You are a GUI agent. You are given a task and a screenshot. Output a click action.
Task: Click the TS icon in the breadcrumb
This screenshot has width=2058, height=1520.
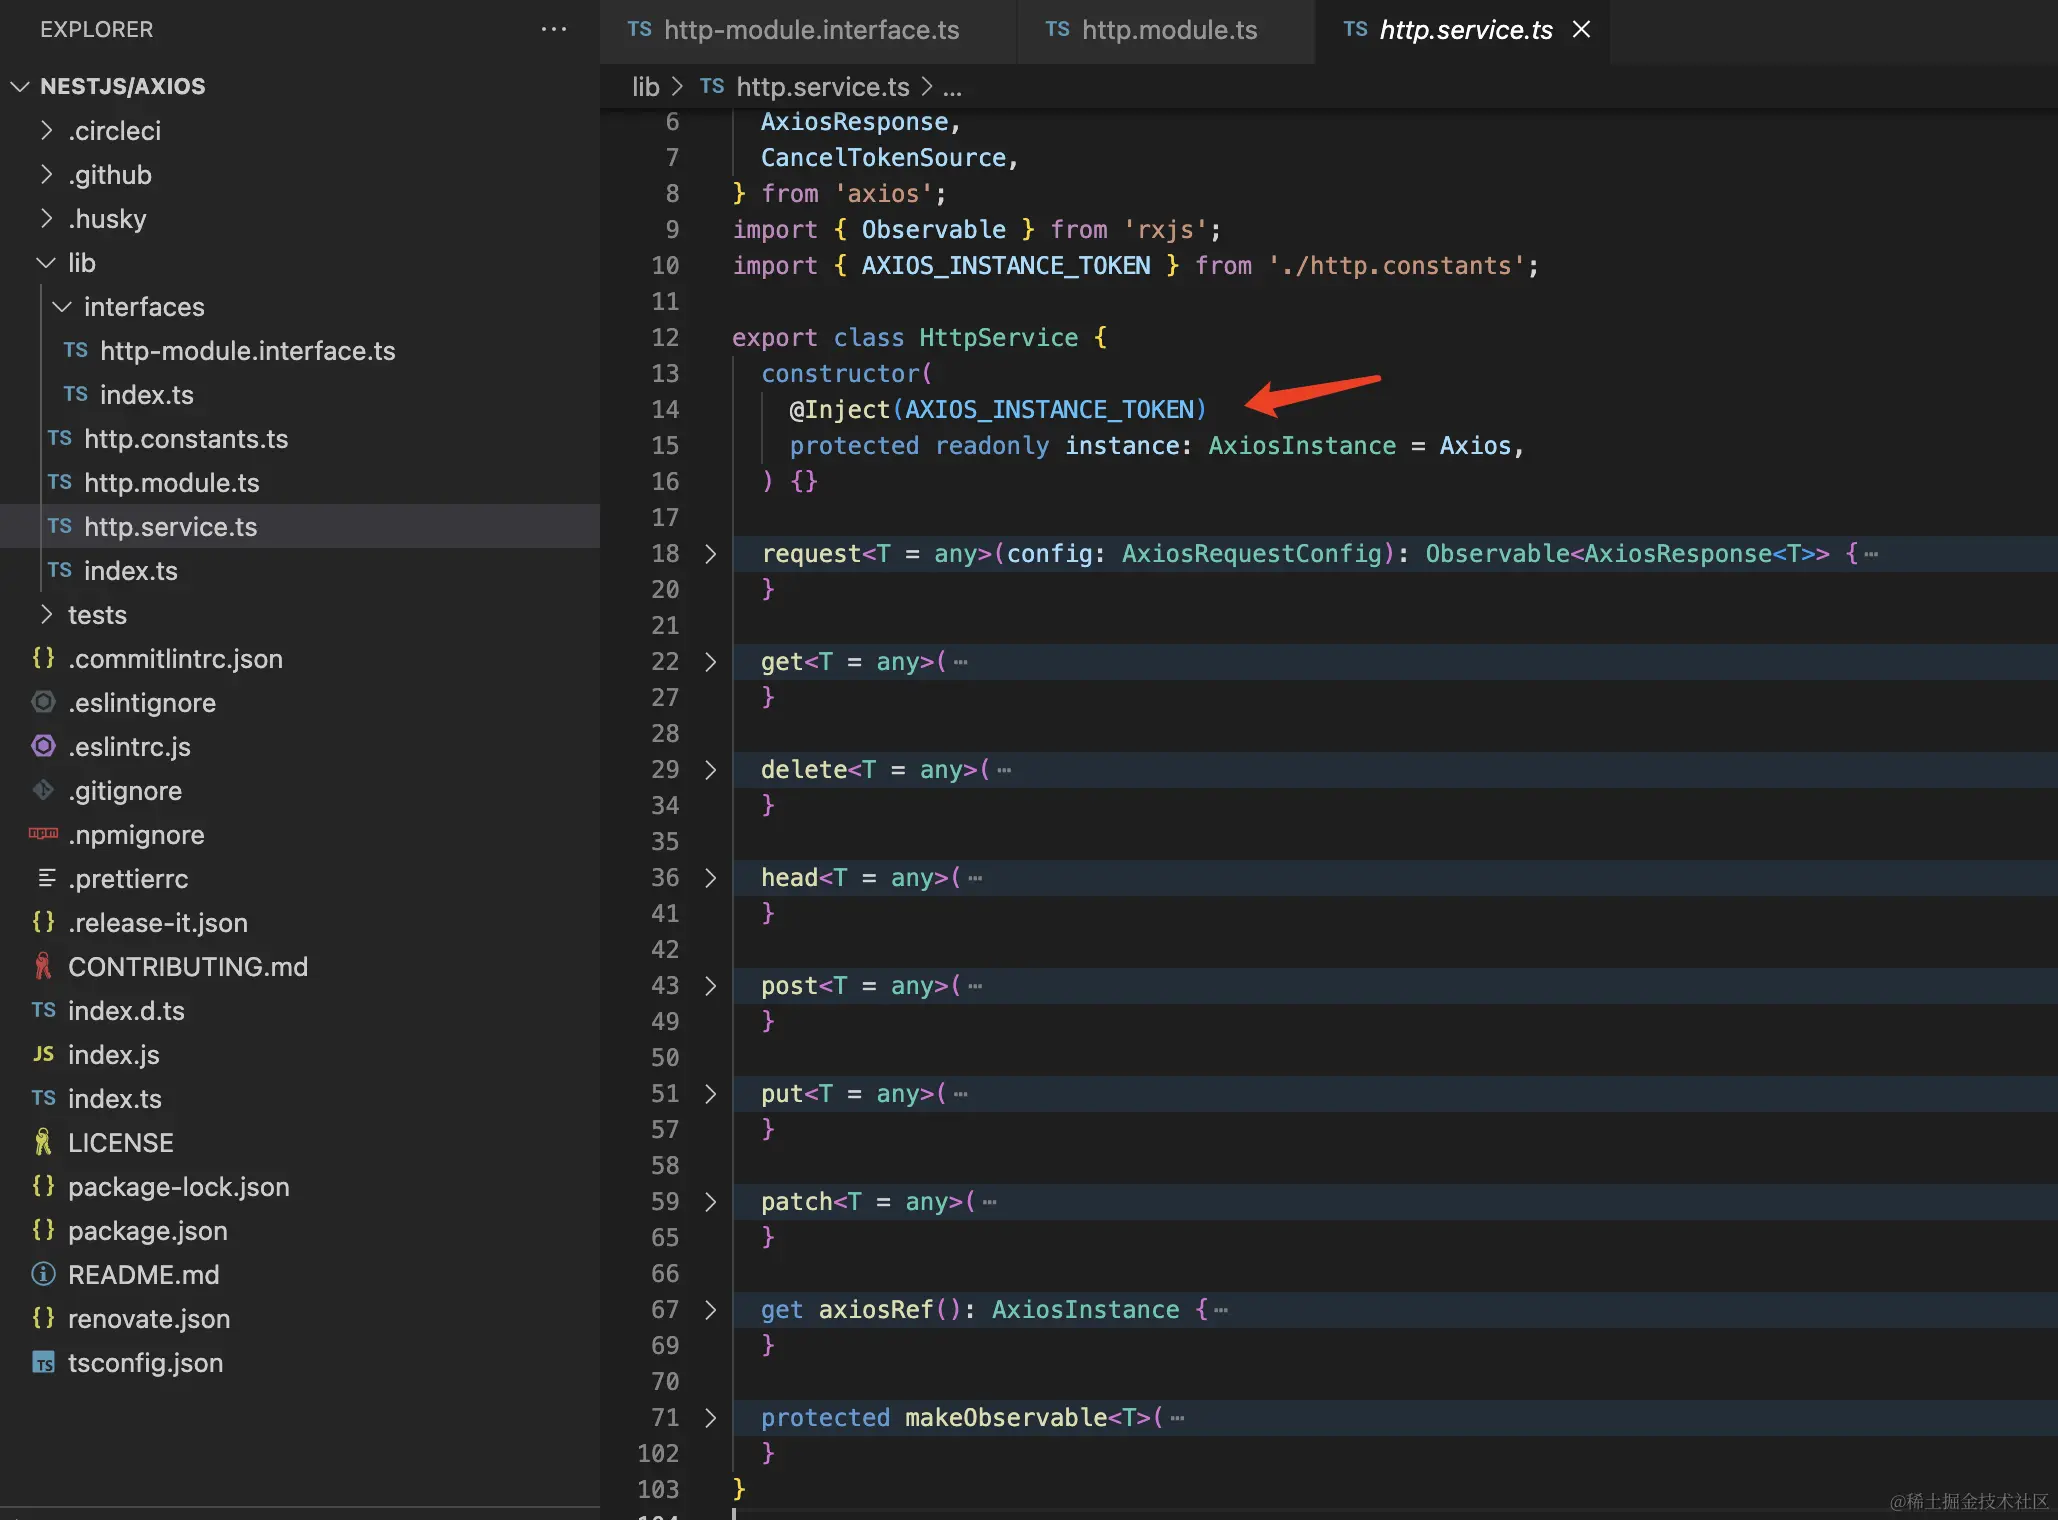712,87
